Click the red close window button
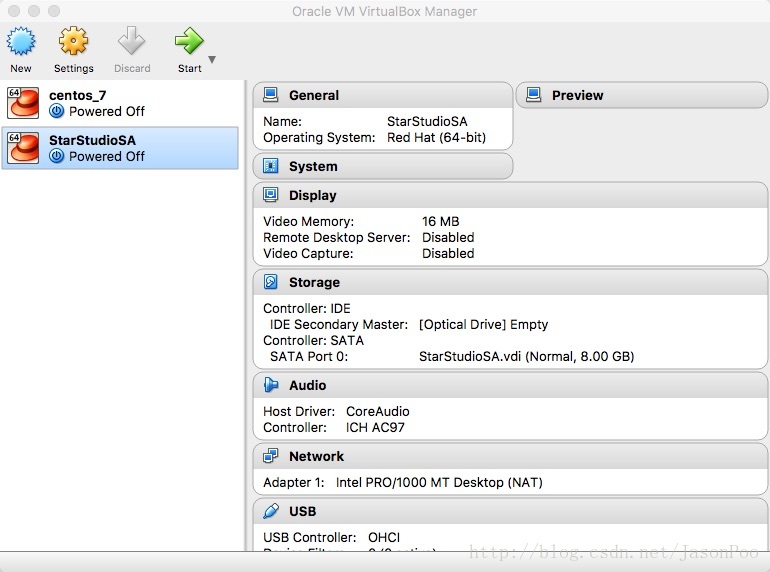770x572 pixels. click(x=14, y=11)
